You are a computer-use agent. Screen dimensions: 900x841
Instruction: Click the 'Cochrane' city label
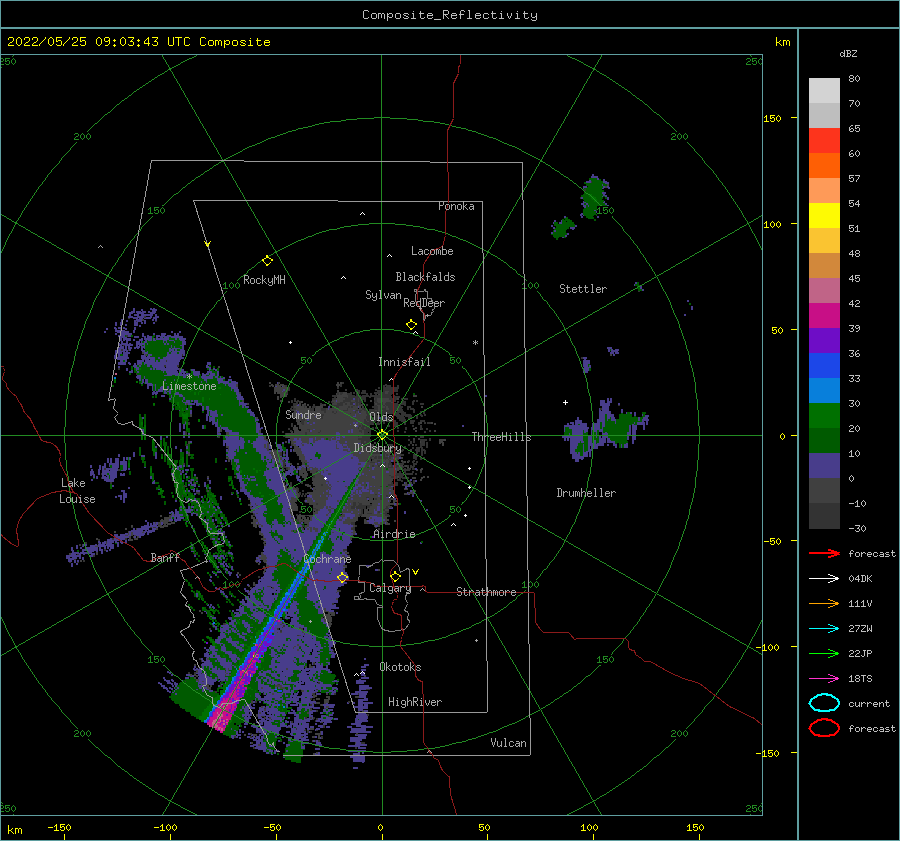[327, 559]
